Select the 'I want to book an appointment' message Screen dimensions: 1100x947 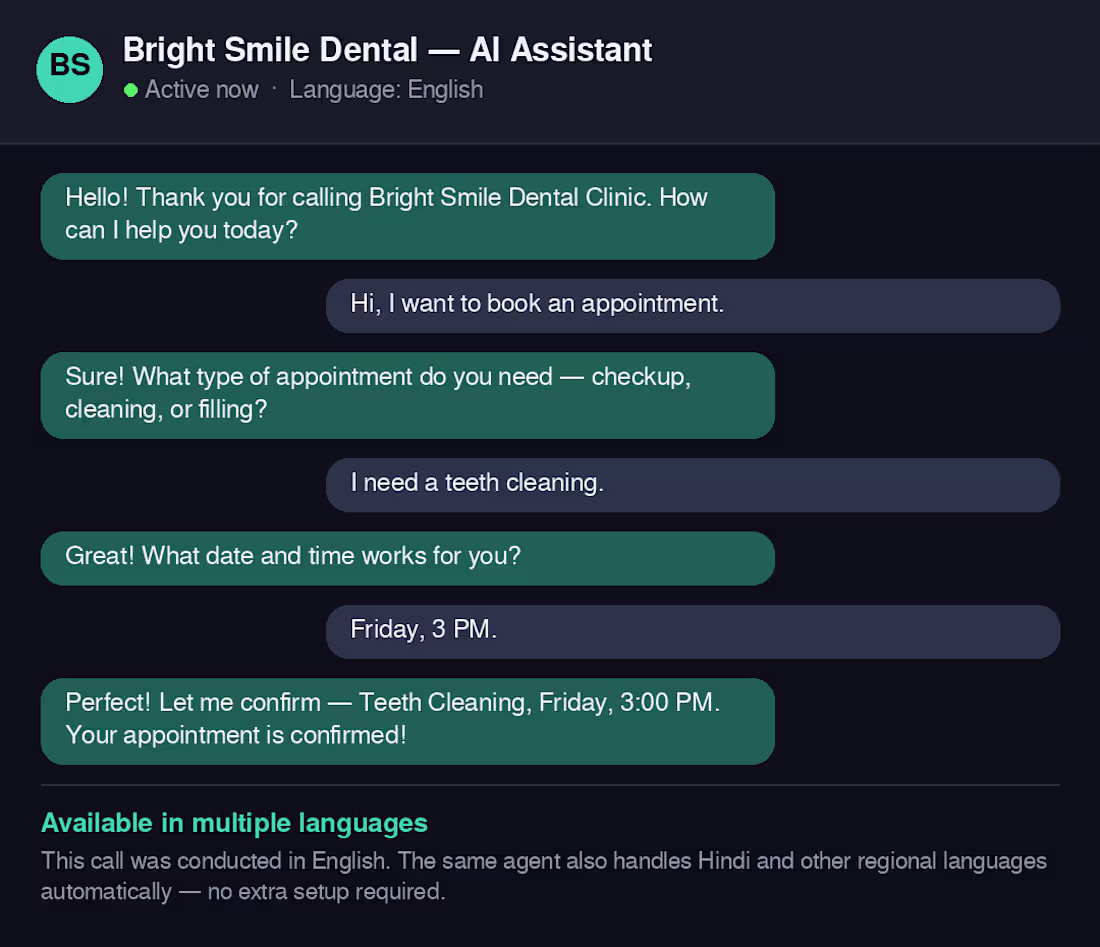pos(693,306)
